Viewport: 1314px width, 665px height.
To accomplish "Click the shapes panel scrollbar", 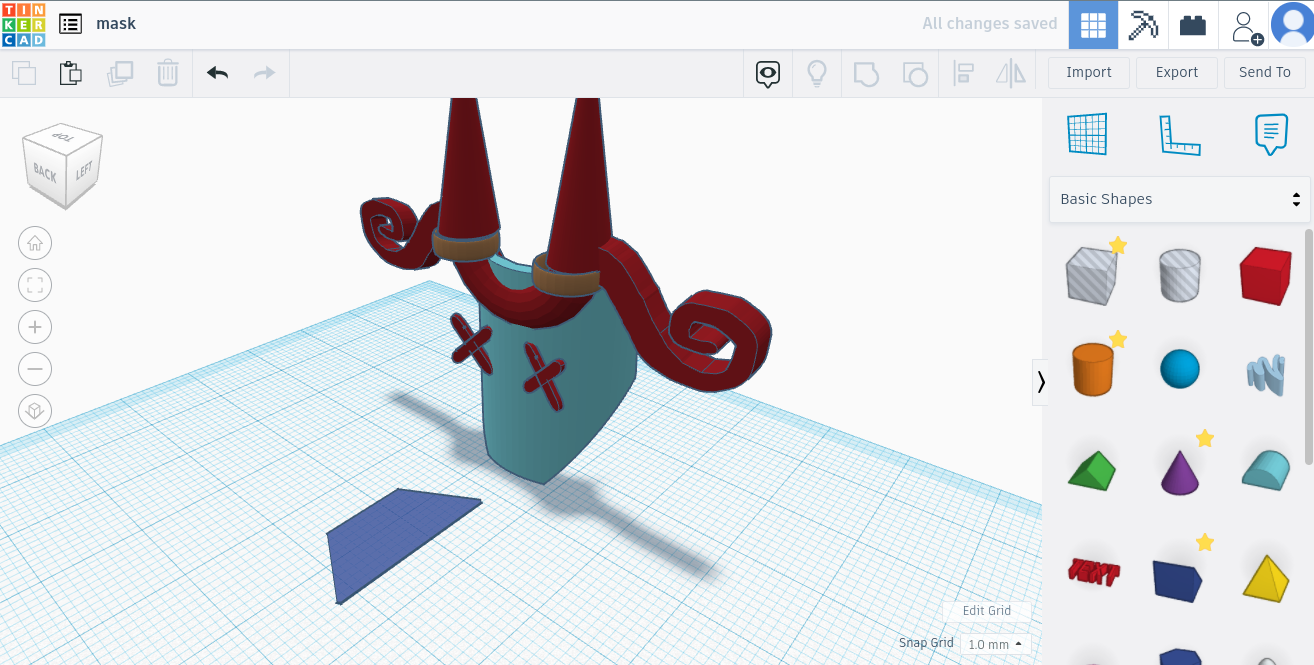I will [1308, 345].
